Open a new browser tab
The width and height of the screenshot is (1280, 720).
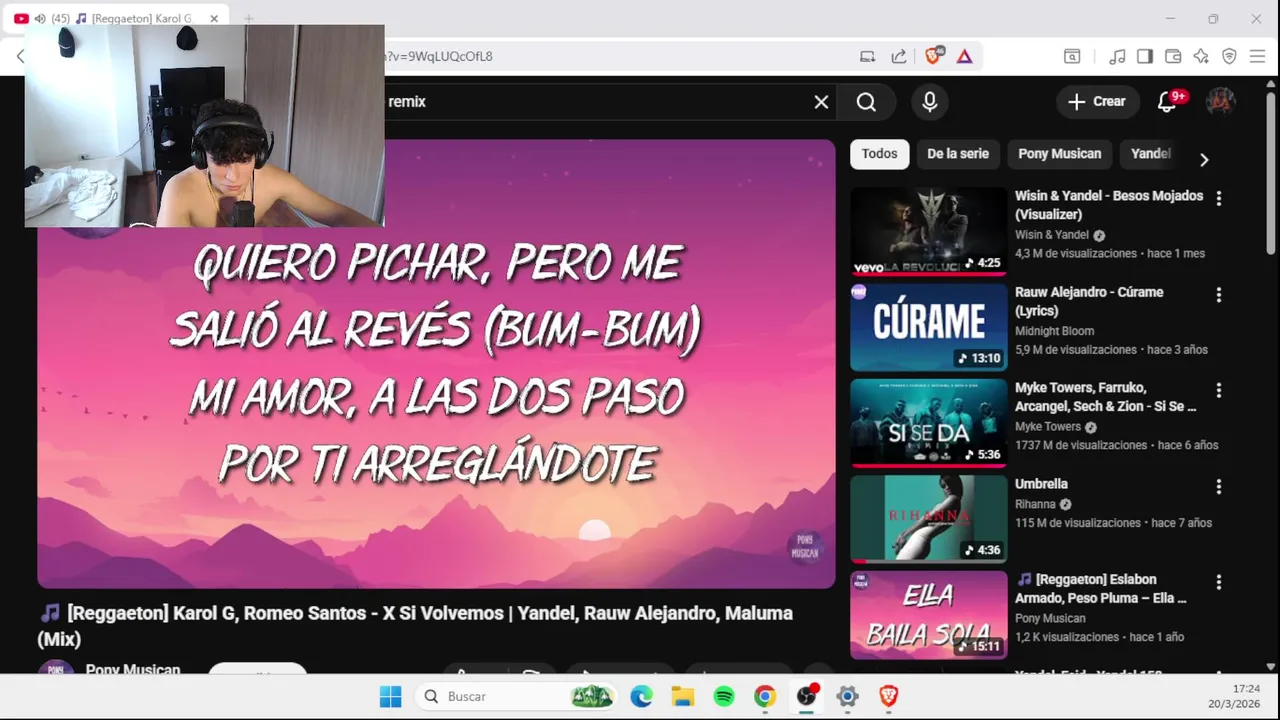point(248,18)
